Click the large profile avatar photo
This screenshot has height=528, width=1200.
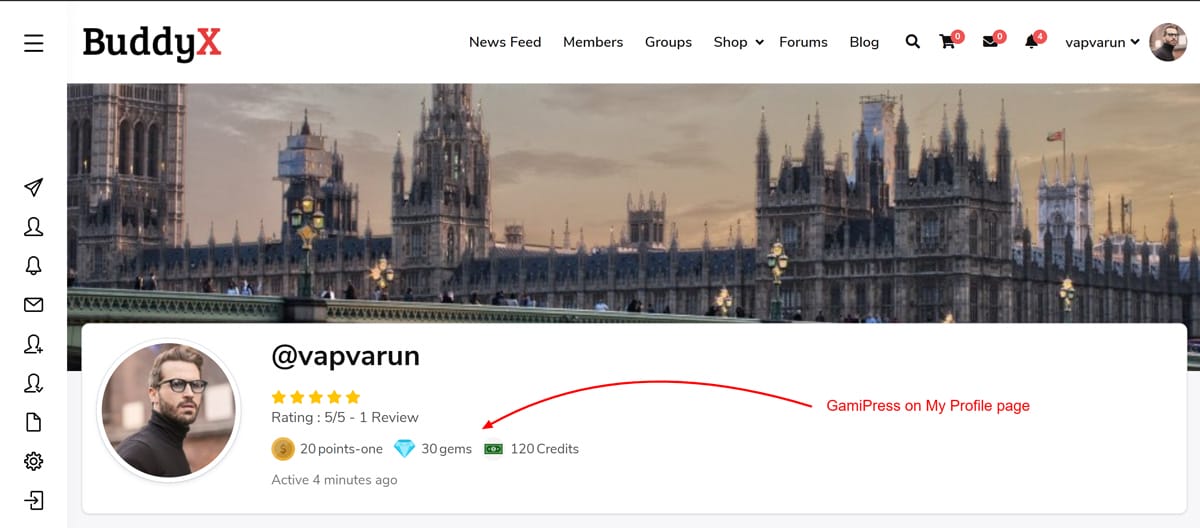(x=168, y=411)
